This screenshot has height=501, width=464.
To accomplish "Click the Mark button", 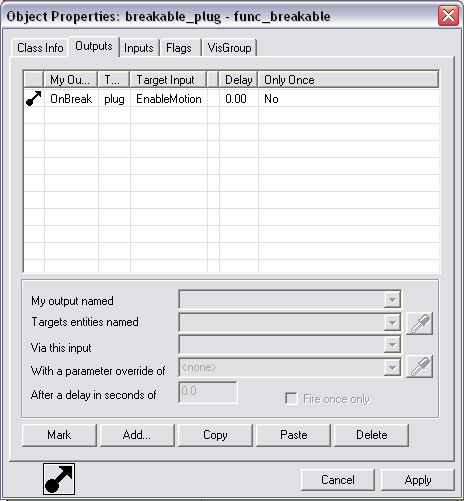I will tap(59, 435).
